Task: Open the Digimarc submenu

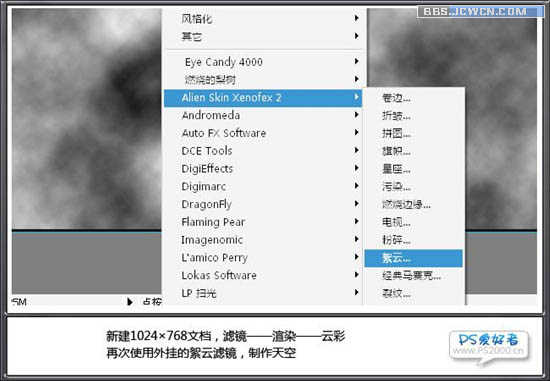Action: (x=264, y=186)
